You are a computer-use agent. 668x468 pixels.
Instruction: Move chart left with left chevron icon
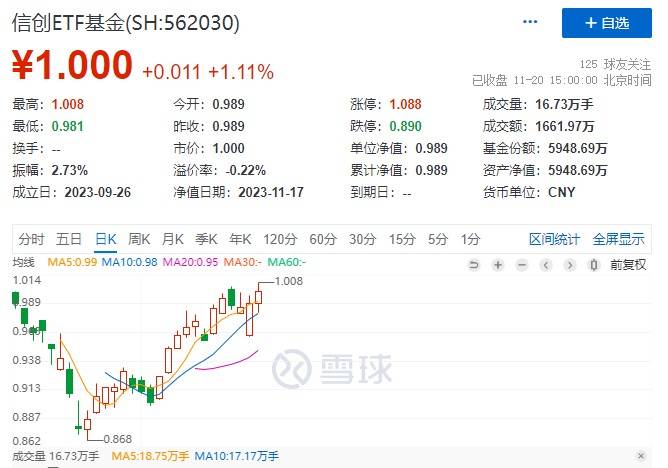tap(546, 265)
